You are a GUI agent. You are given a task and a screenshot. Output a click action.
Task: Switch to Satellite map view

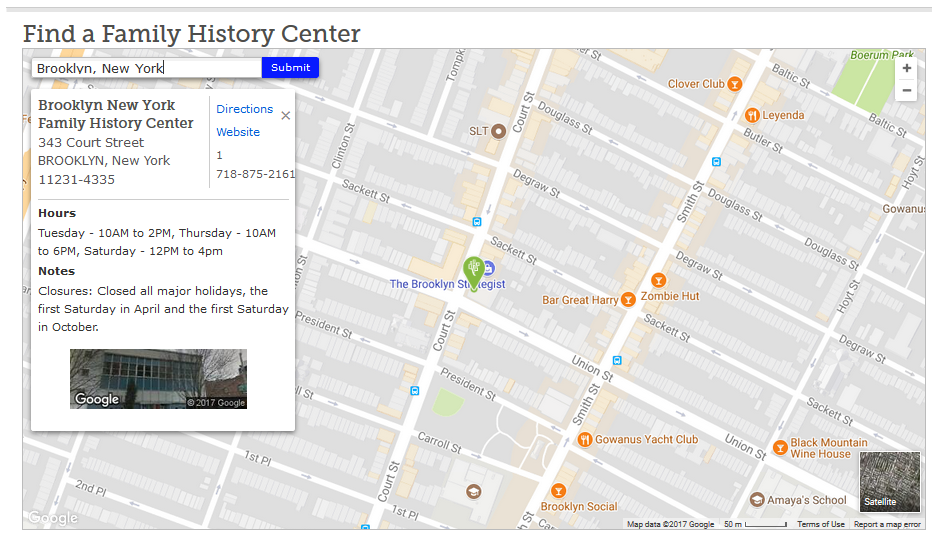(x=889, y=482)
